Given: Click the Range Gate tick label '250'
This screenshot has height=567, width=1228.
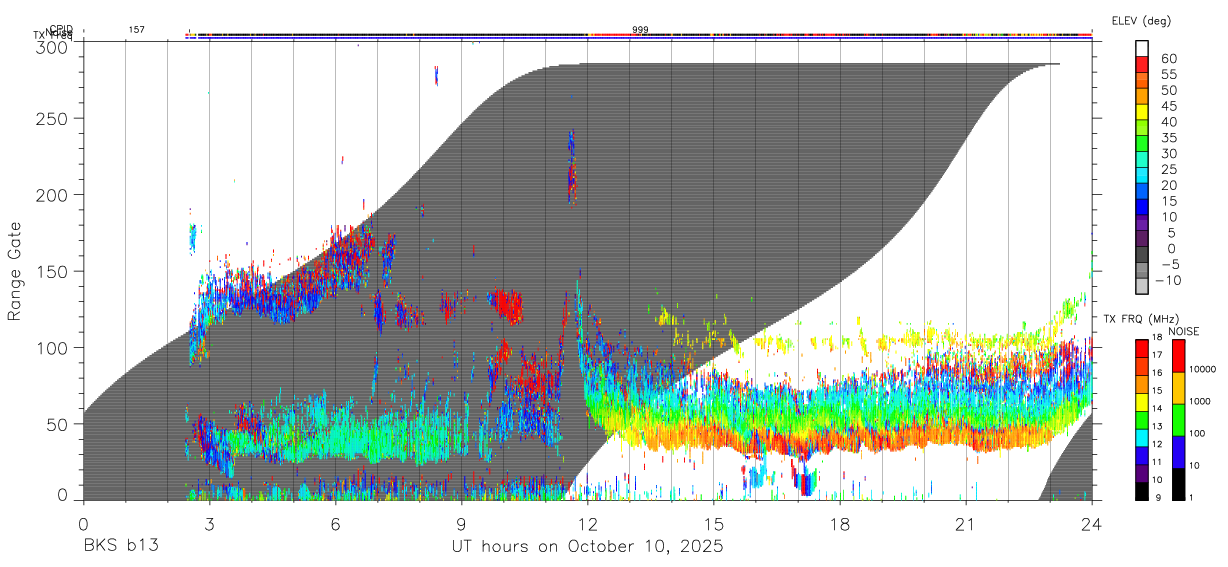Looking at the screenshot, I should point(52,118).
